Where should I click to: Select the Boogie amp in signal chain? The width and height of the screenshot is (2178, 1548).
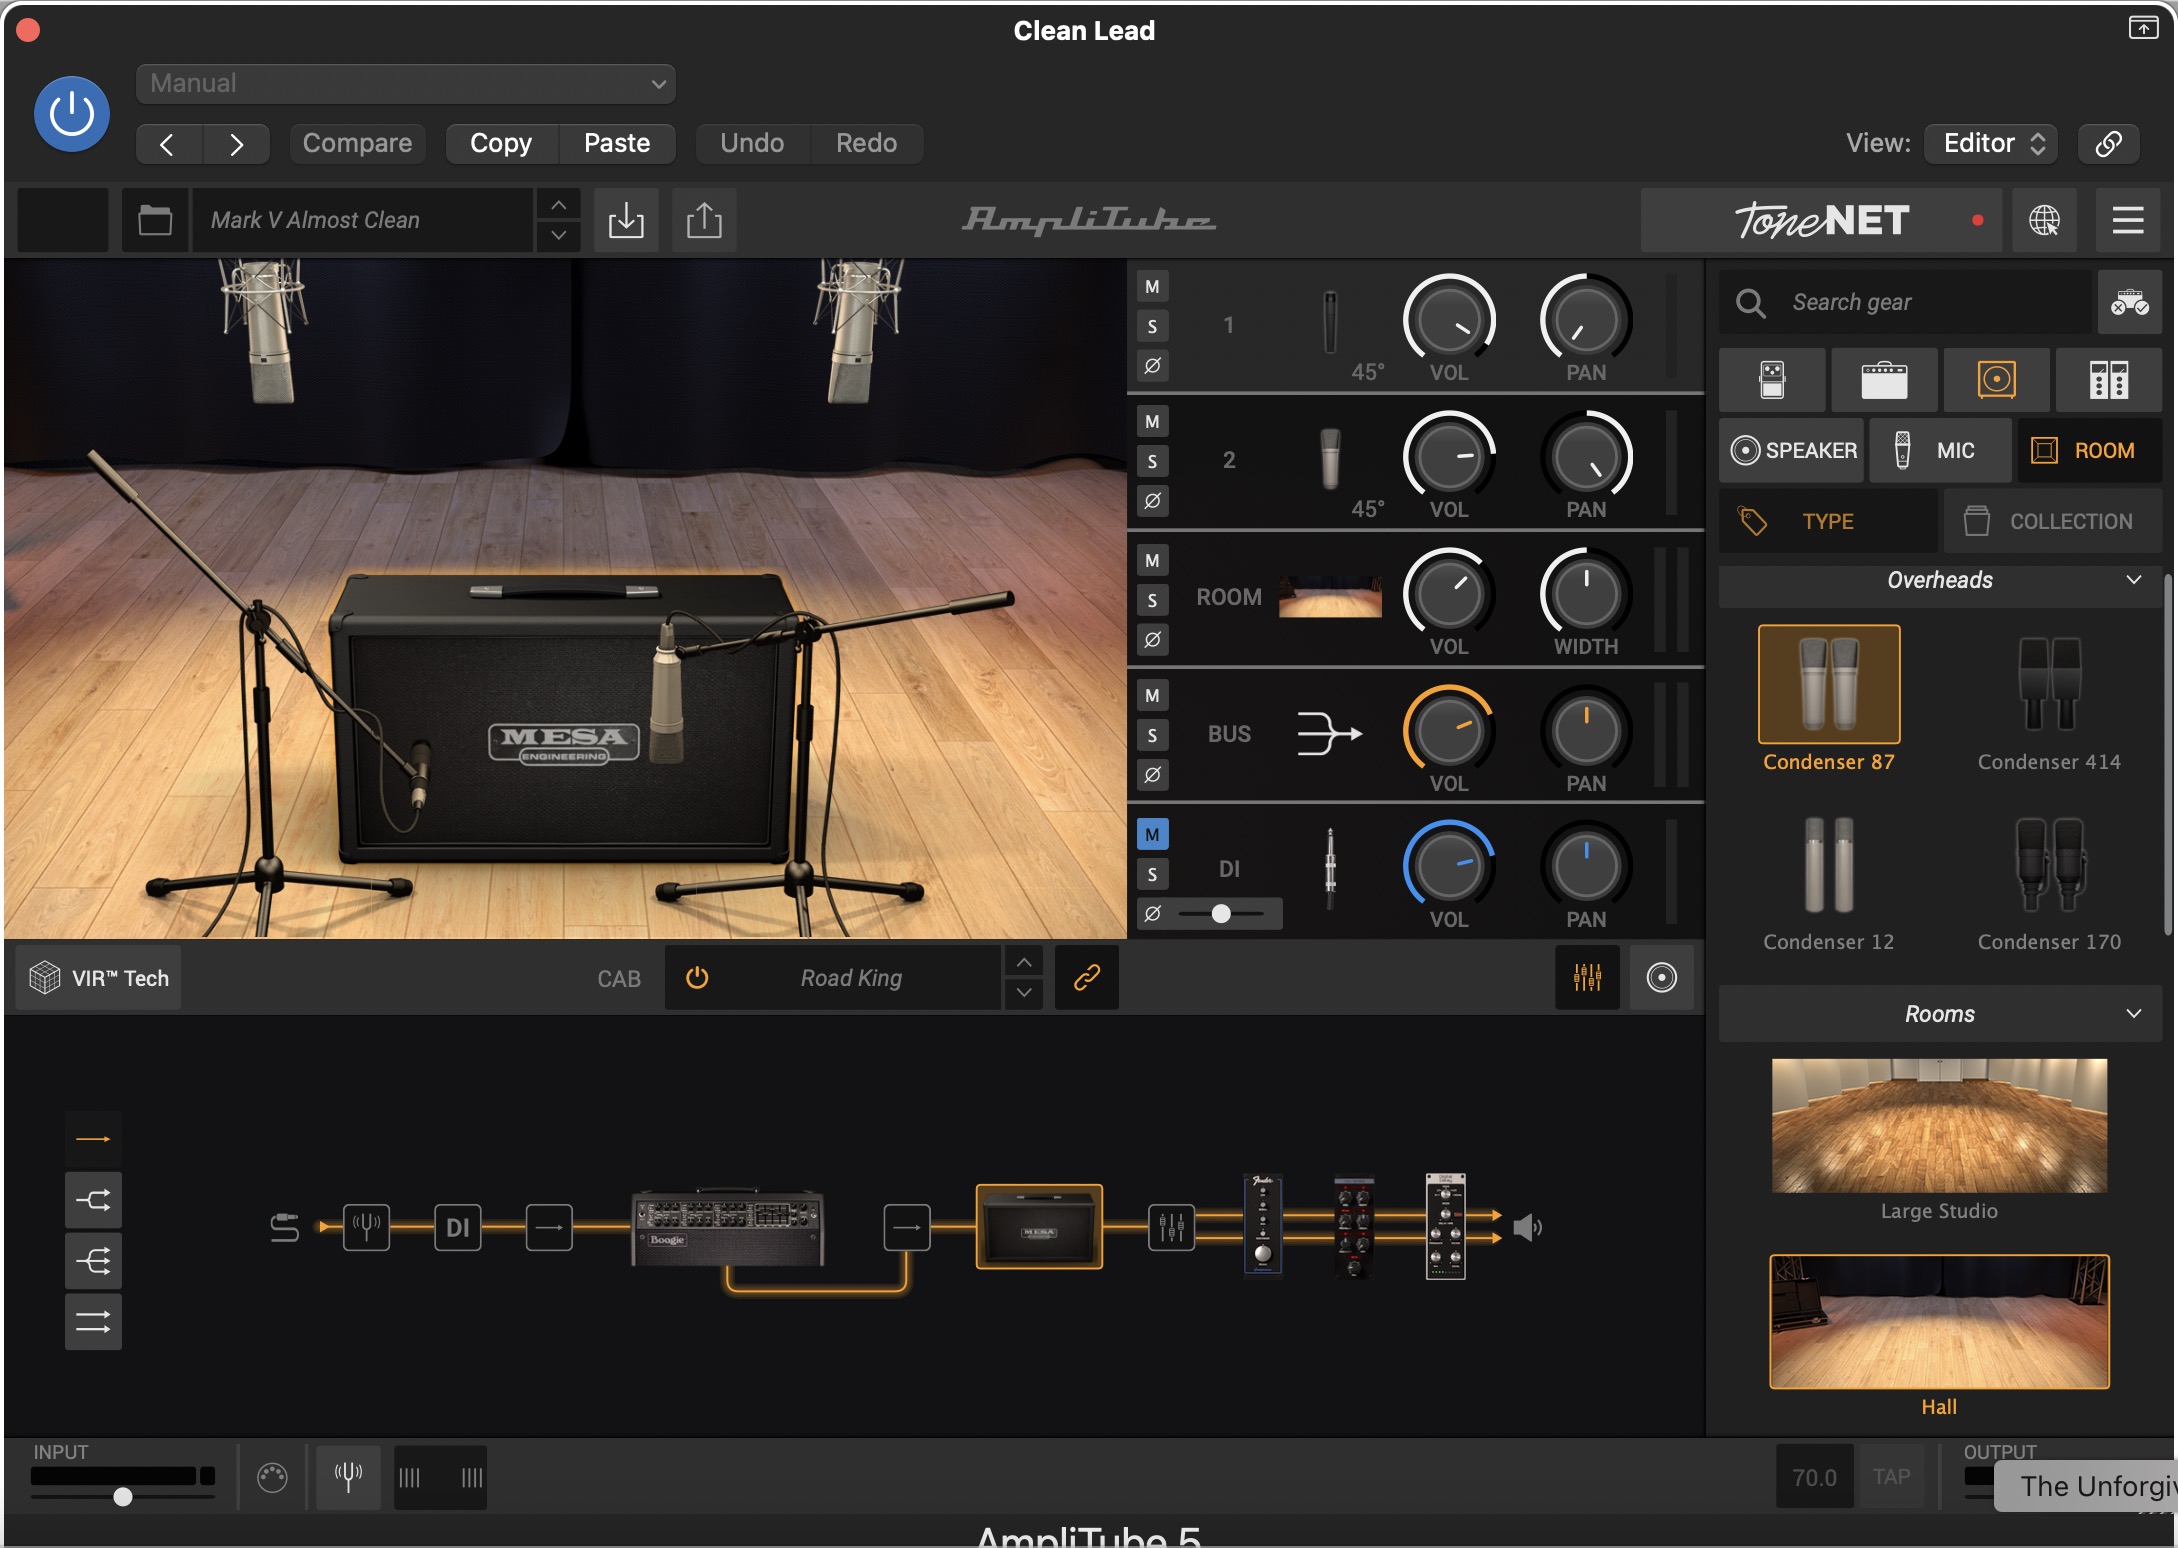pyautogui.click(x=727, y=1227)
